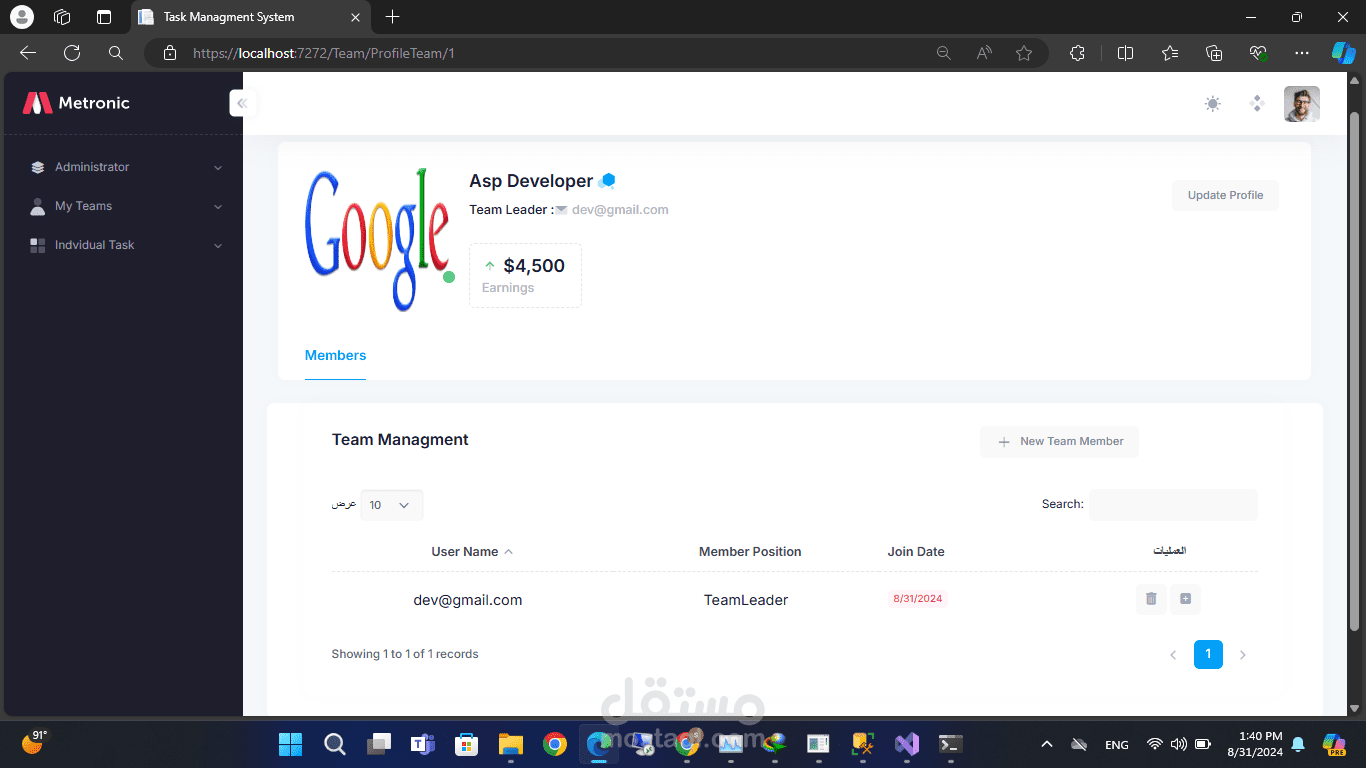Reload the page with the refresh icon

72,53
